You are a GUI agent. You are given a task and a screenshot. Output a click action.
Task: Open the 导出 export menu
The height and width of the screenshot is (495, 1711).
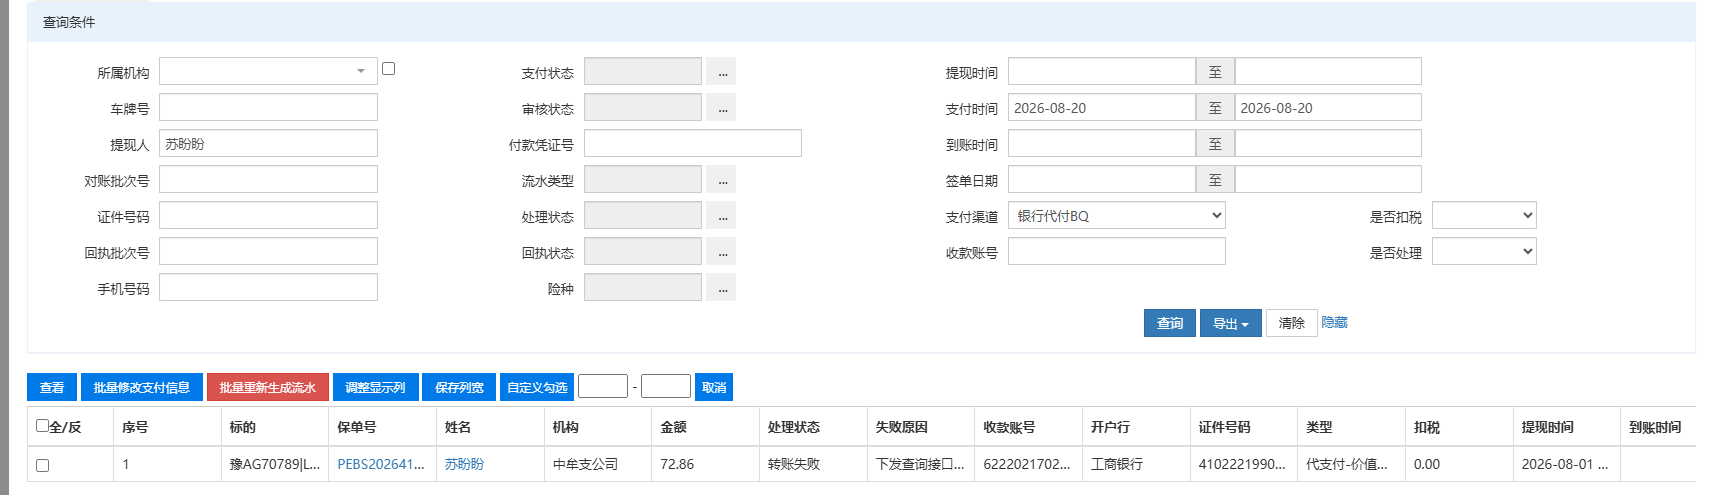1231,323
